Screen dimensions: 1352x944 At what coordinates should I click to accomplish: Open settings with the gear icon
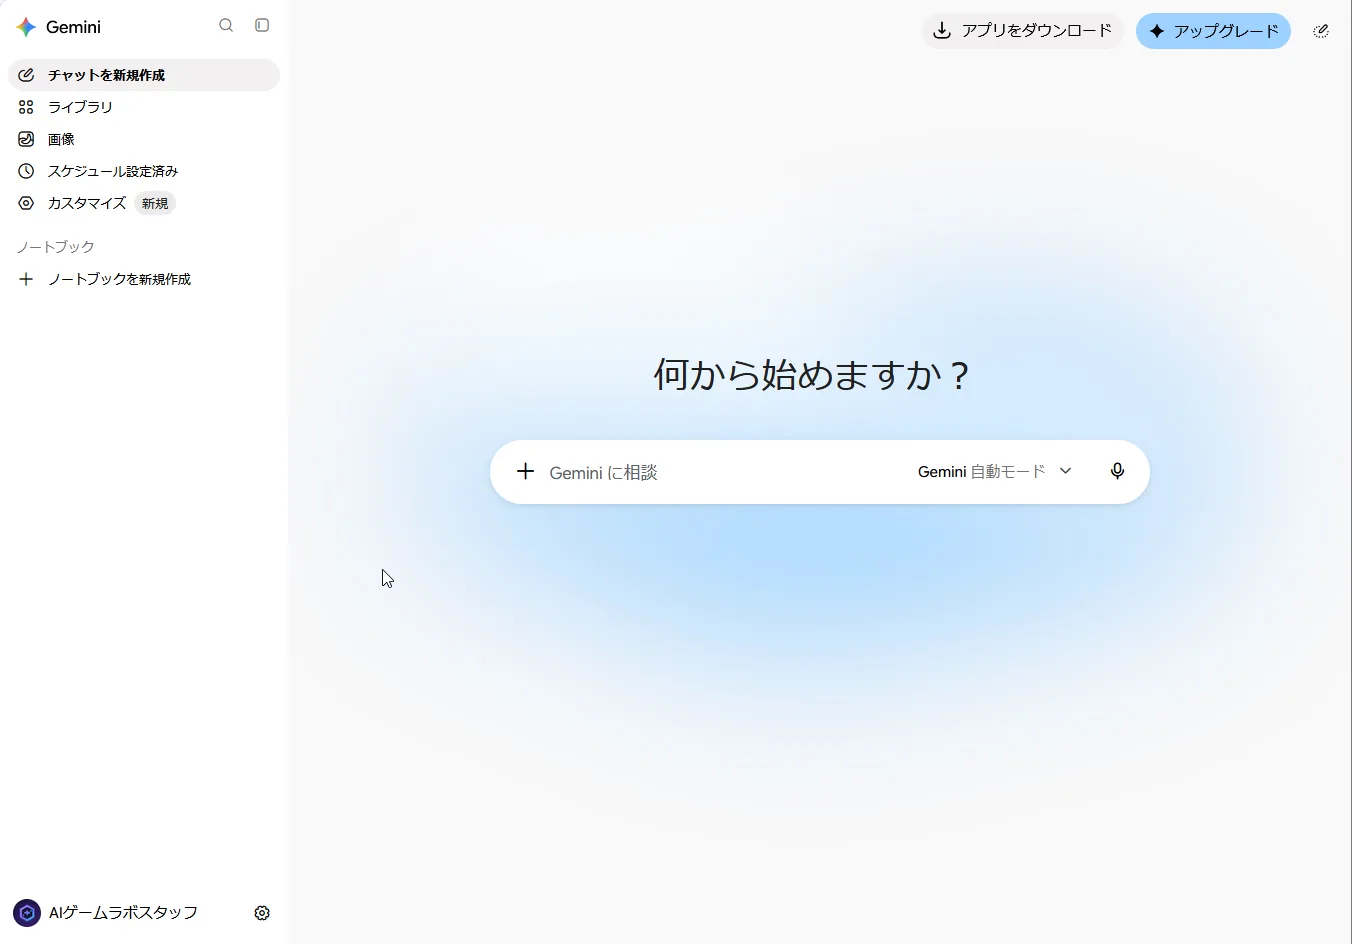(262, 913)
